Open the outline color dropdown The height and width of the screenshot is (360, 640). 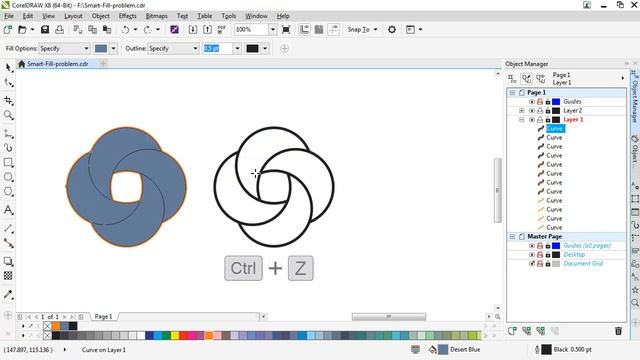coord(265,49)
